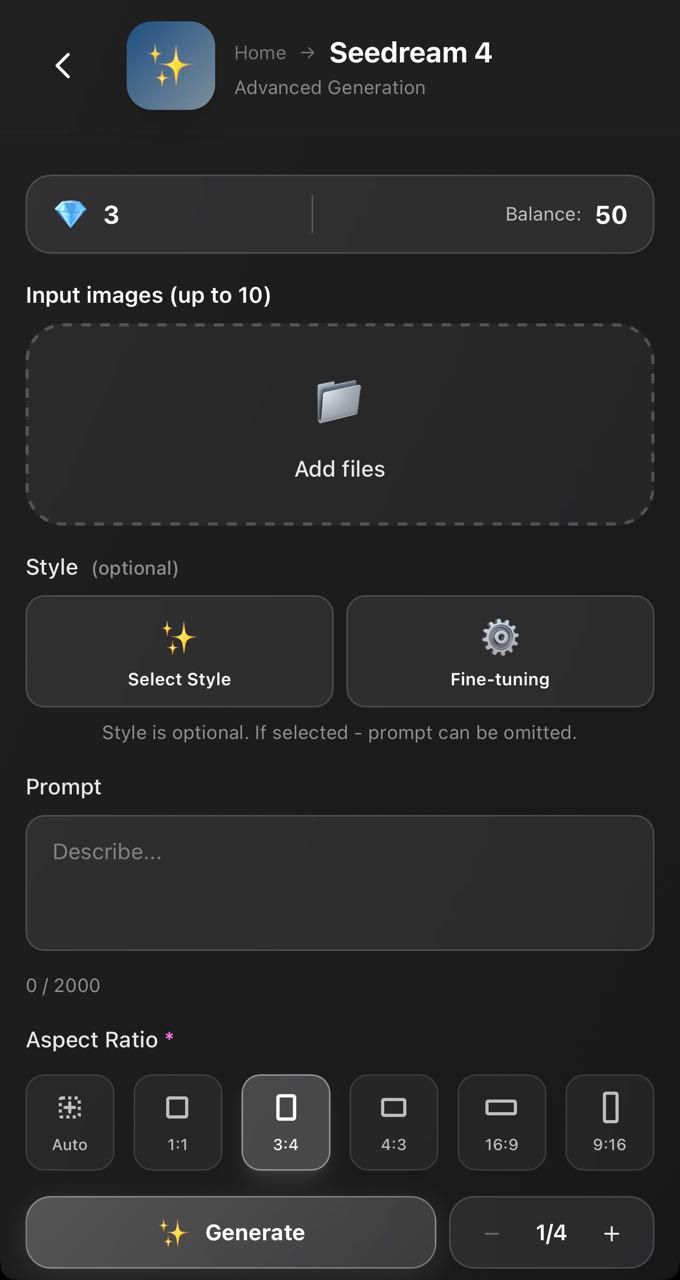
Task: Select the Fine-tuning gear icon
Action: 500,637
